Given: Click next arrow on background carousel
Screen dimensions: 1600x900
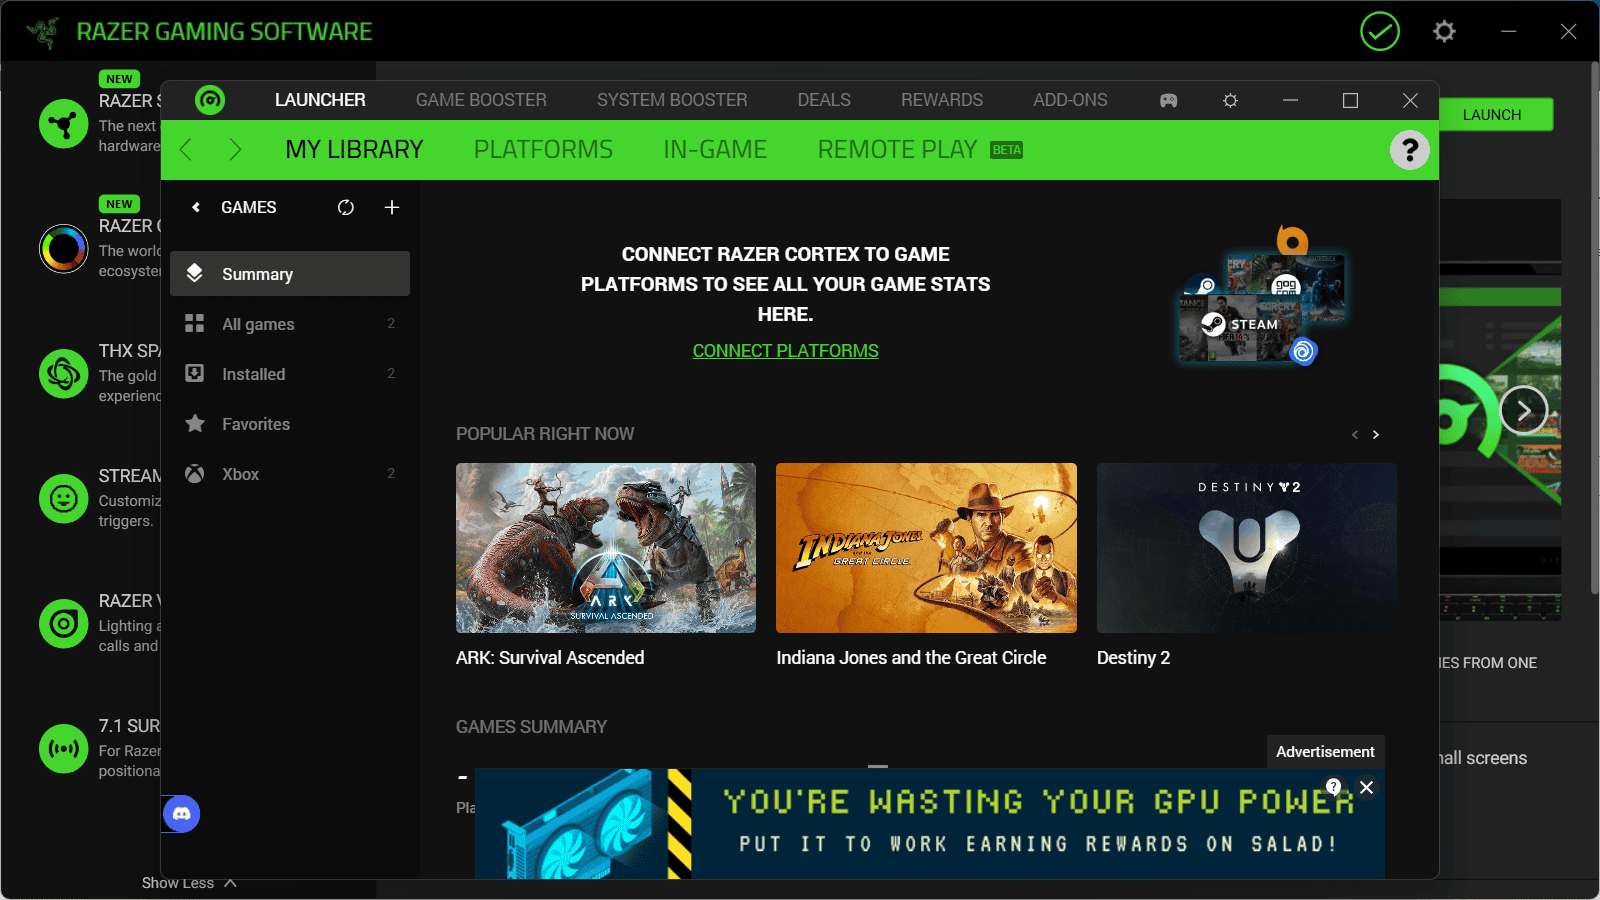Looking at the screenshot, I should (1524, 410).
